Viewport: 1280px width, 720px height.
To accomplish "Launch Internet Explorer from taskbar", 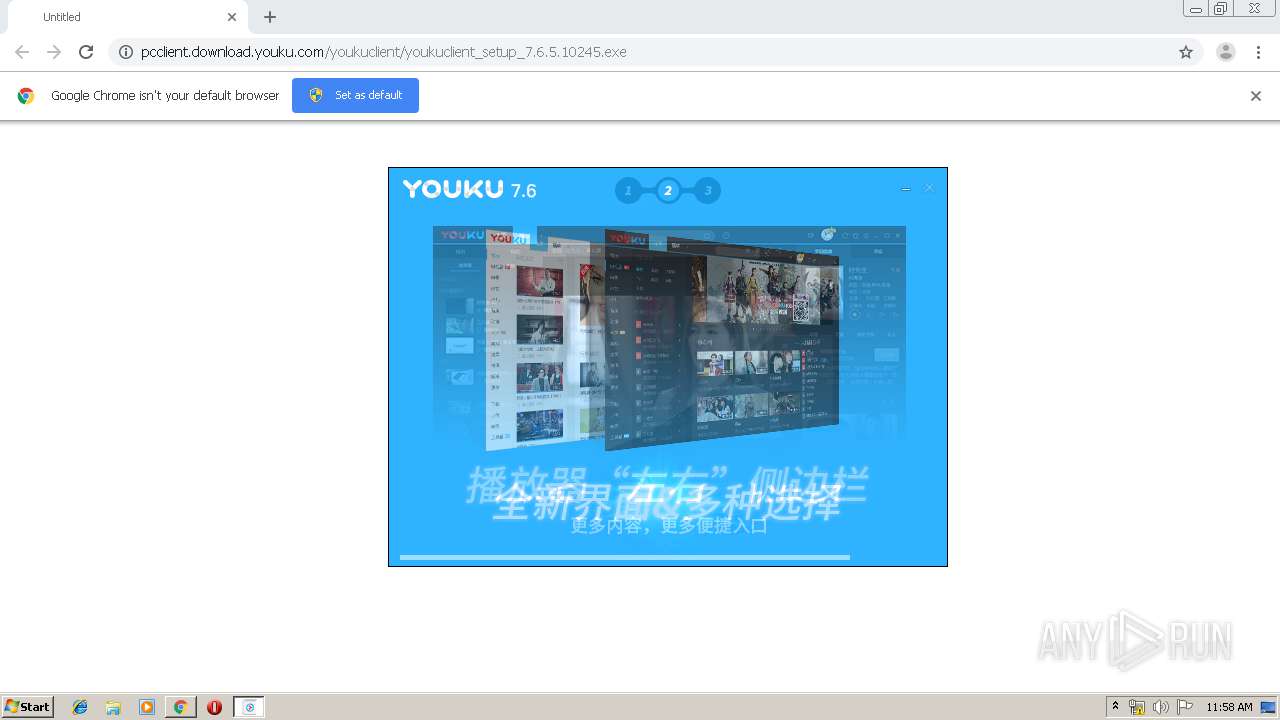I will click(x=80, y=707).
